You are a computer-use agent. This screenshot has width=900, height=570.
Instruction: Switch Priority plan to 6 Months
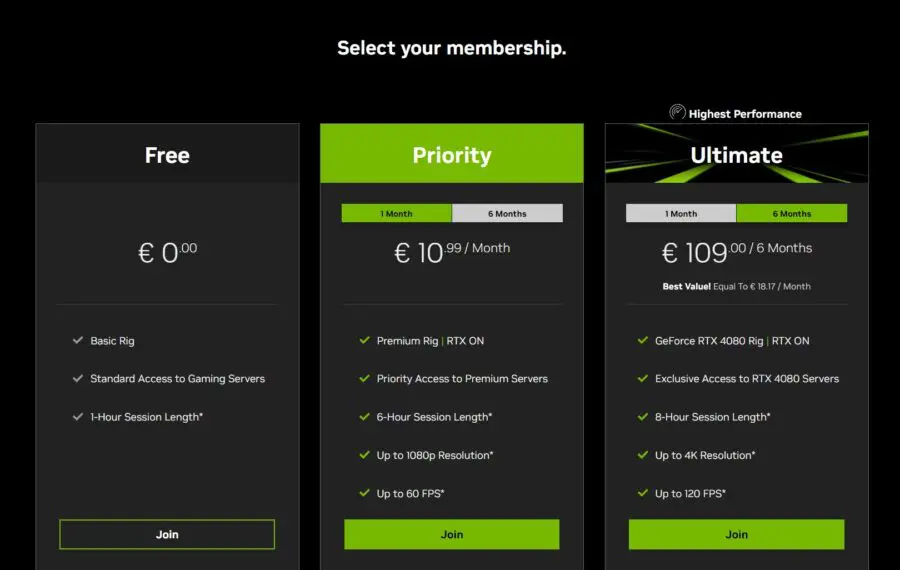[507, 213]
